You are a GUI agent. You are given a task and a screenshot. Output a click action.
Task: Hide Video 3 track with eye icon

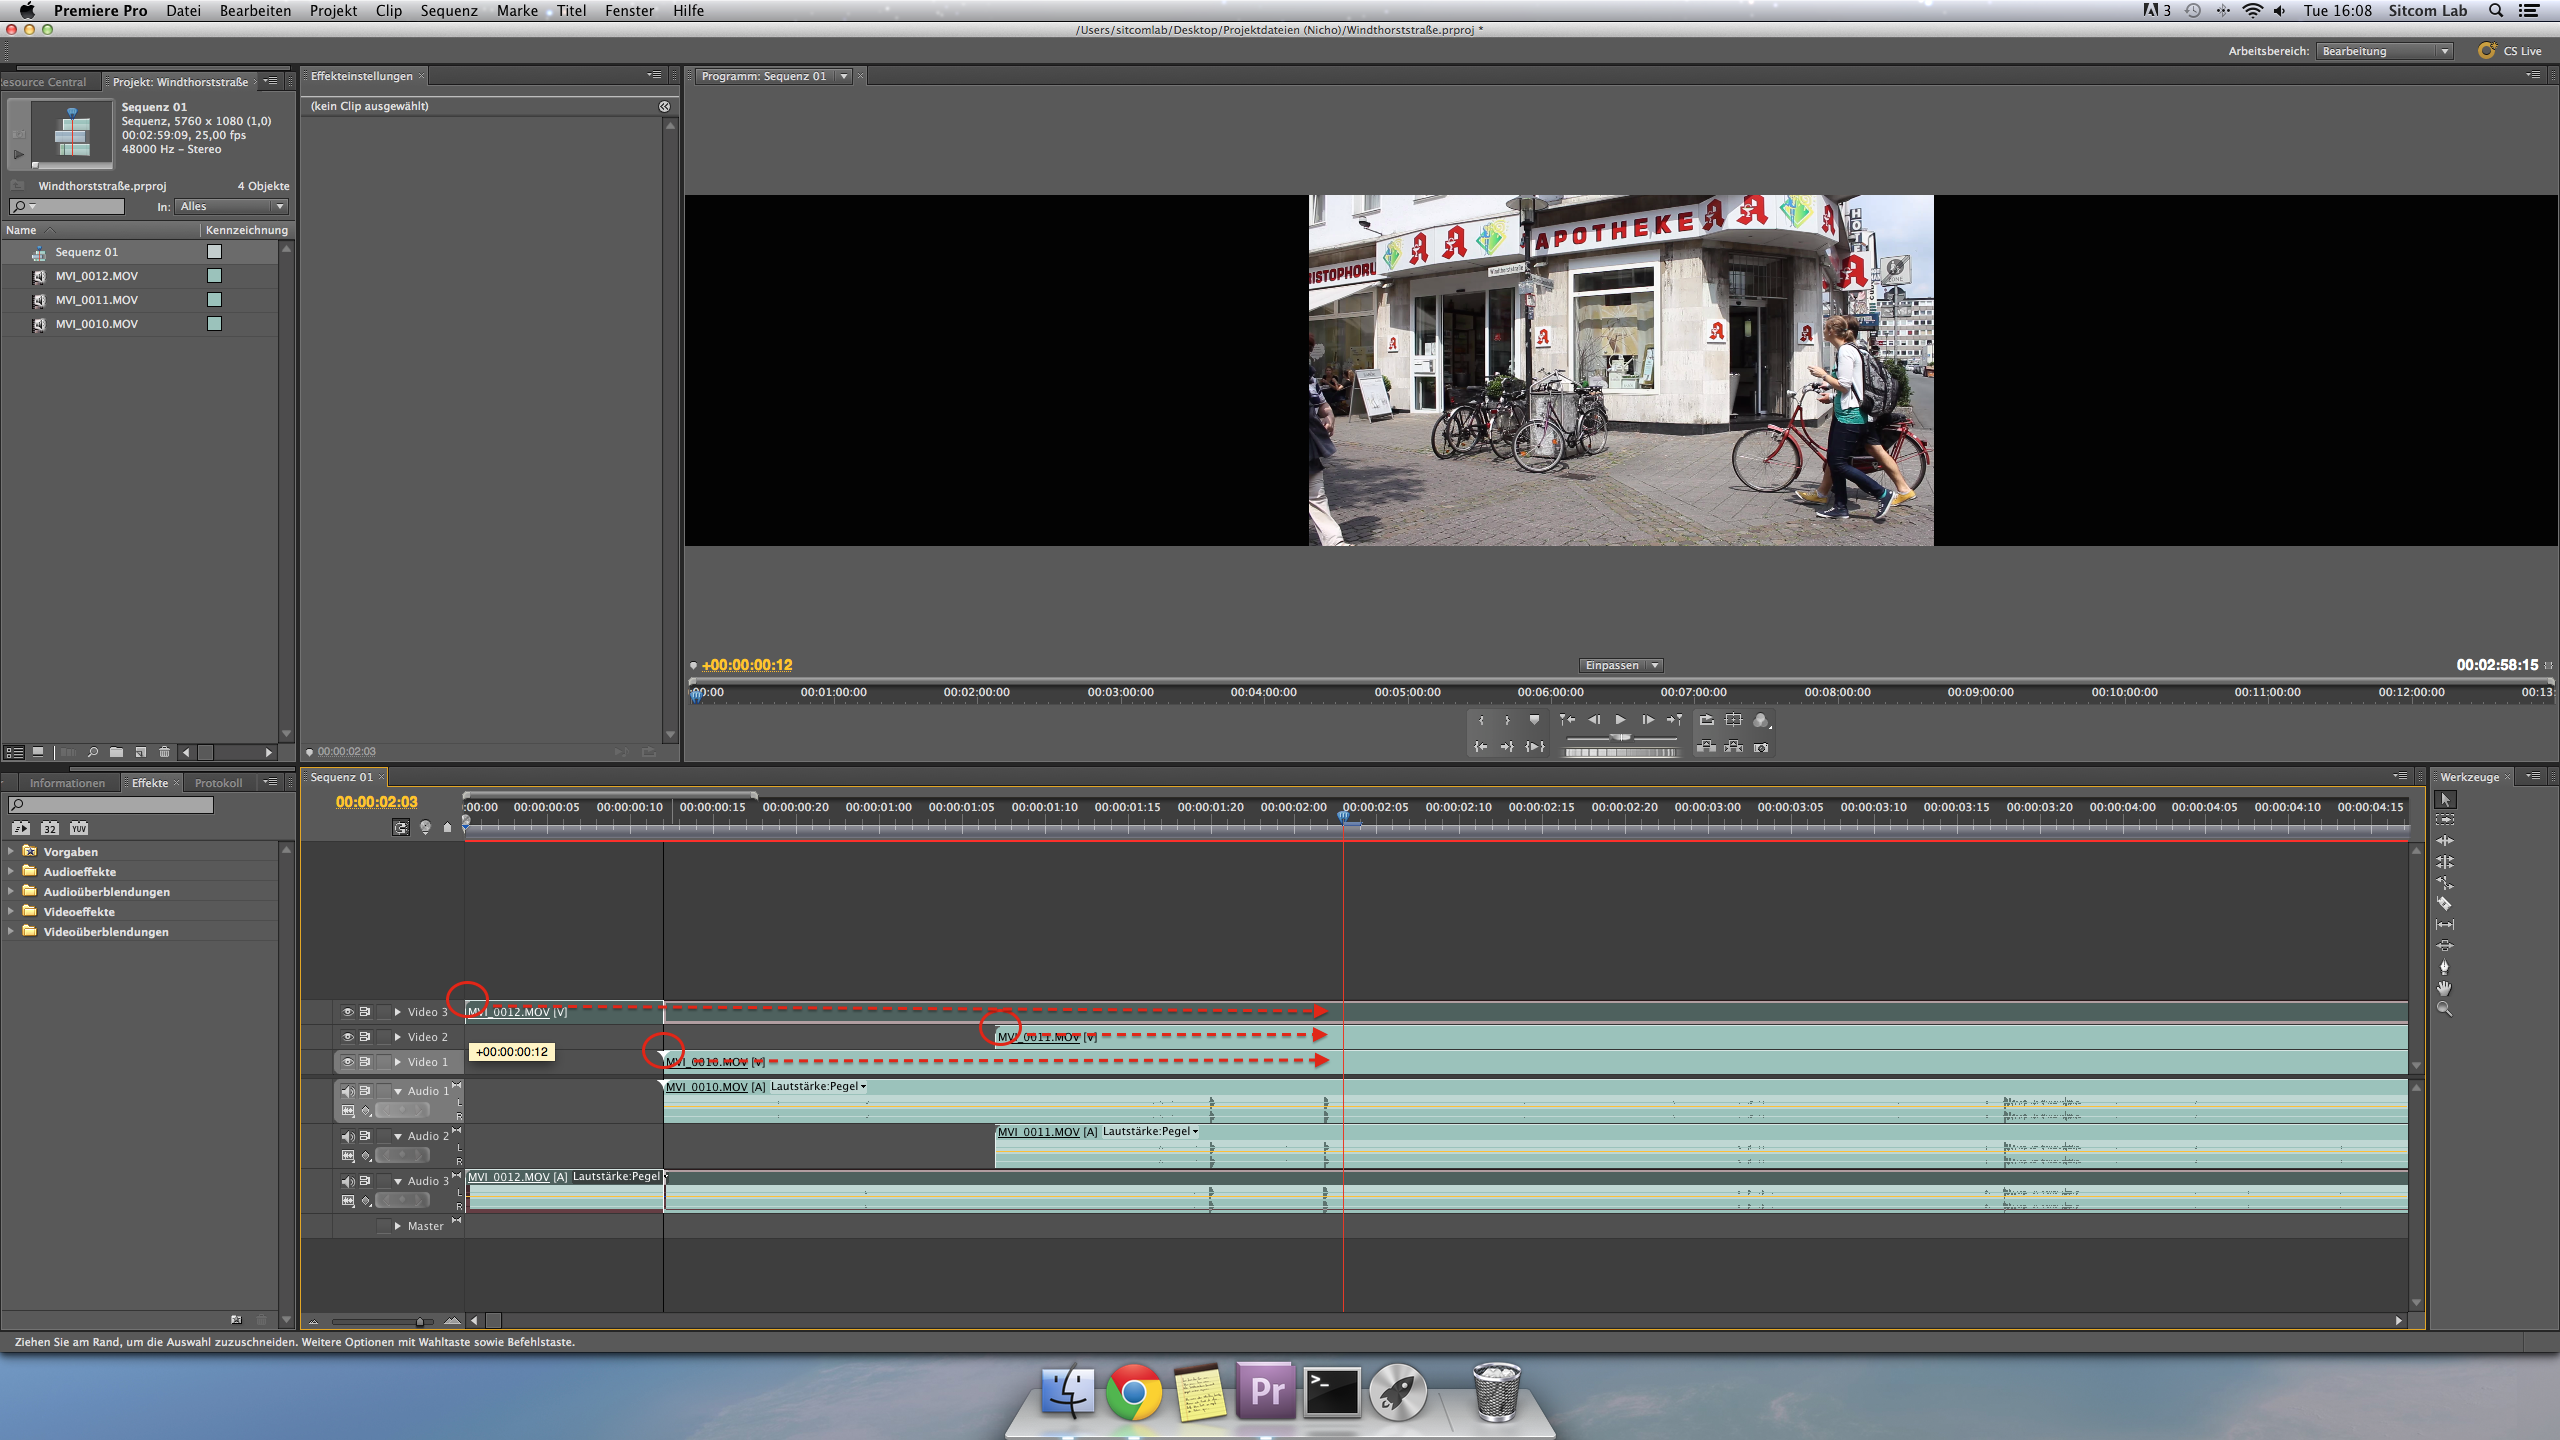pos(347,1012)
